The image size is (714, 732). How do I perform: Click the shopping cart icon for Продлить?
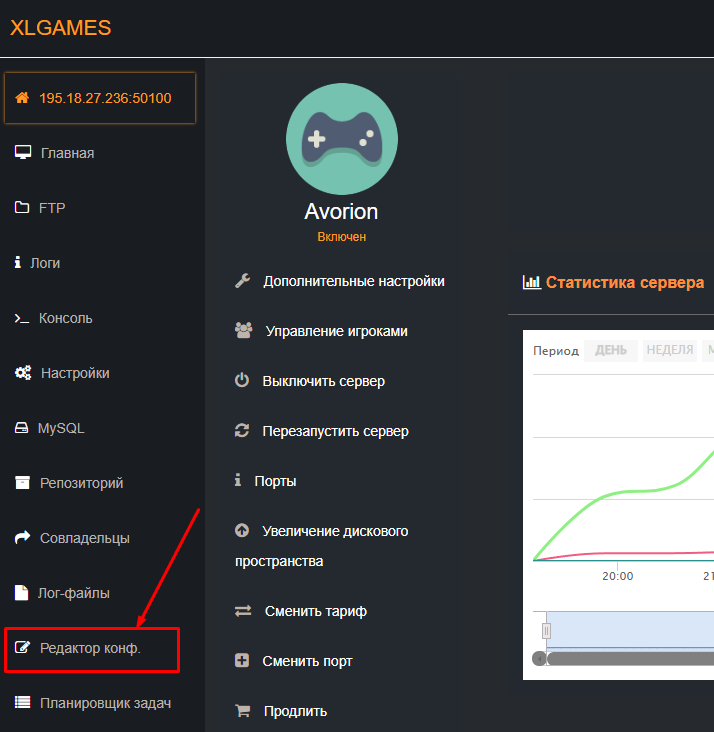(x=241, y=711)
